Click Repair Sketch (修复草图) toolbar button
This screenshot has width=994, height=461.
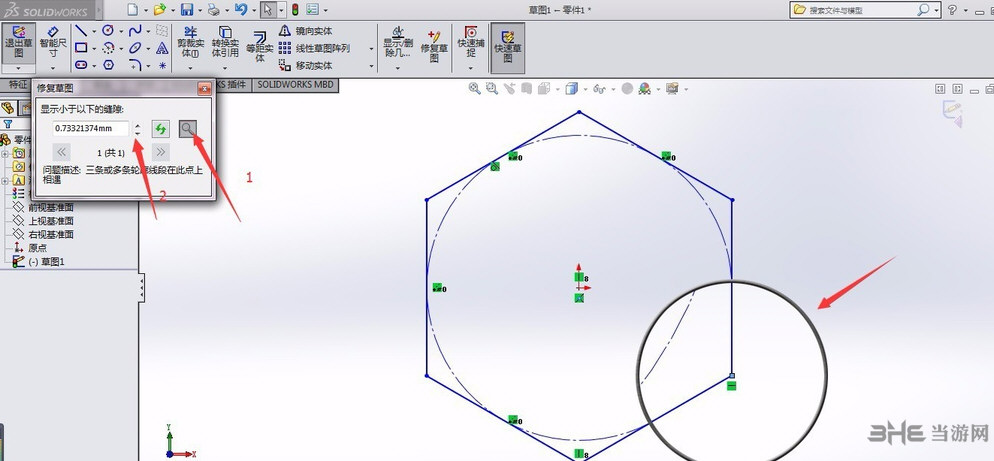coord(434,46)
